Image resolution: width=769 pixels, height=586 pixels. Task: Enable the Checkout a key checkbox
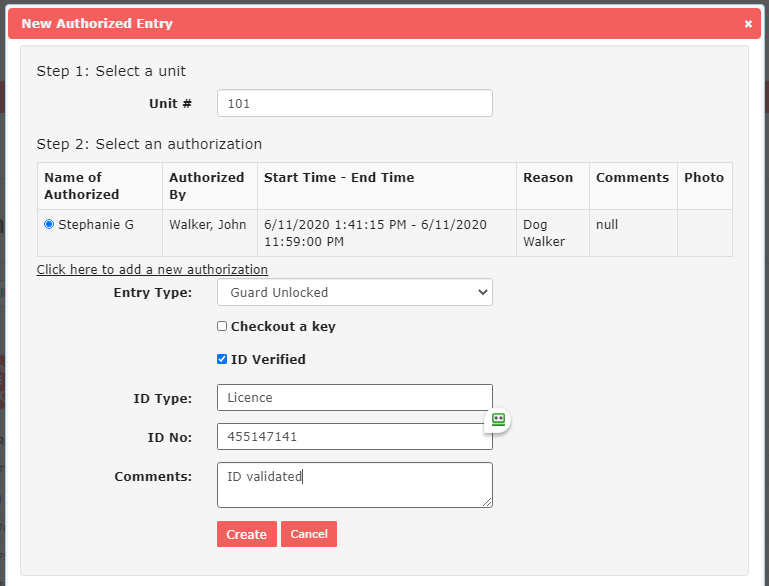pyautogui.click(x=222, y=326)
